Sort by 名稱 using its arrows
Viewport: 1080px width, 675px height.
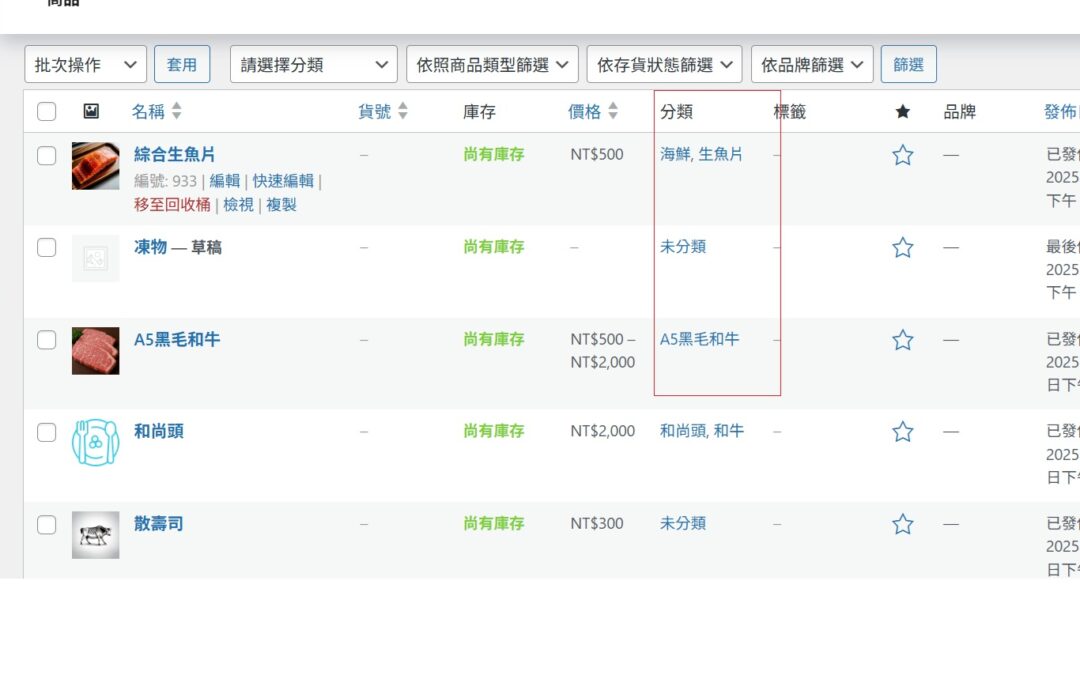pos(176,111)
